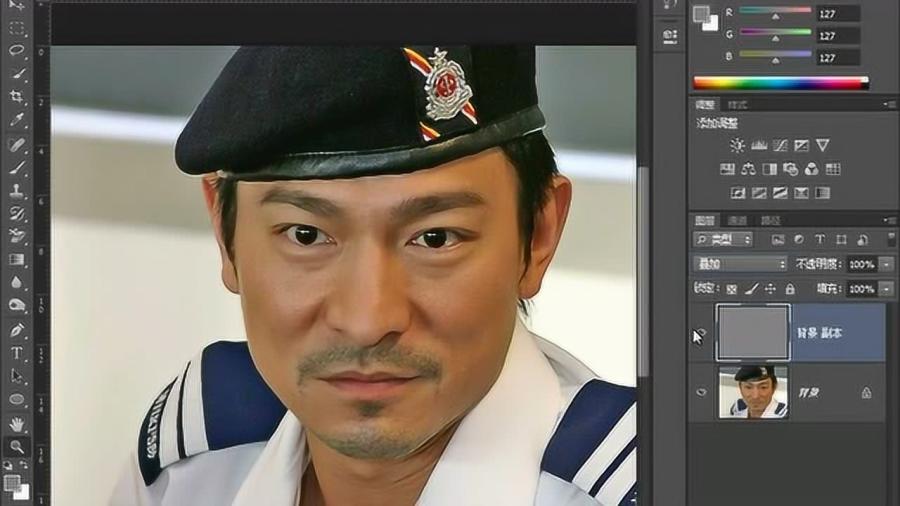Click the Levels adjustment icon
This screenshot has width=900, height=506.
(758, 145)
